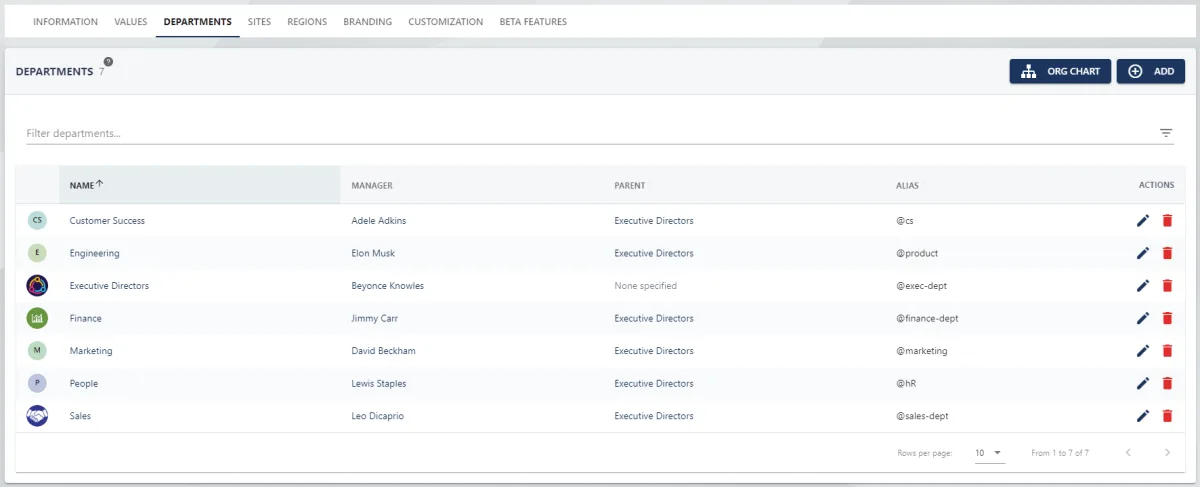This screenshot has height=487, width=1200.
Task: Open the Customization tab
Action: point(446,21)
